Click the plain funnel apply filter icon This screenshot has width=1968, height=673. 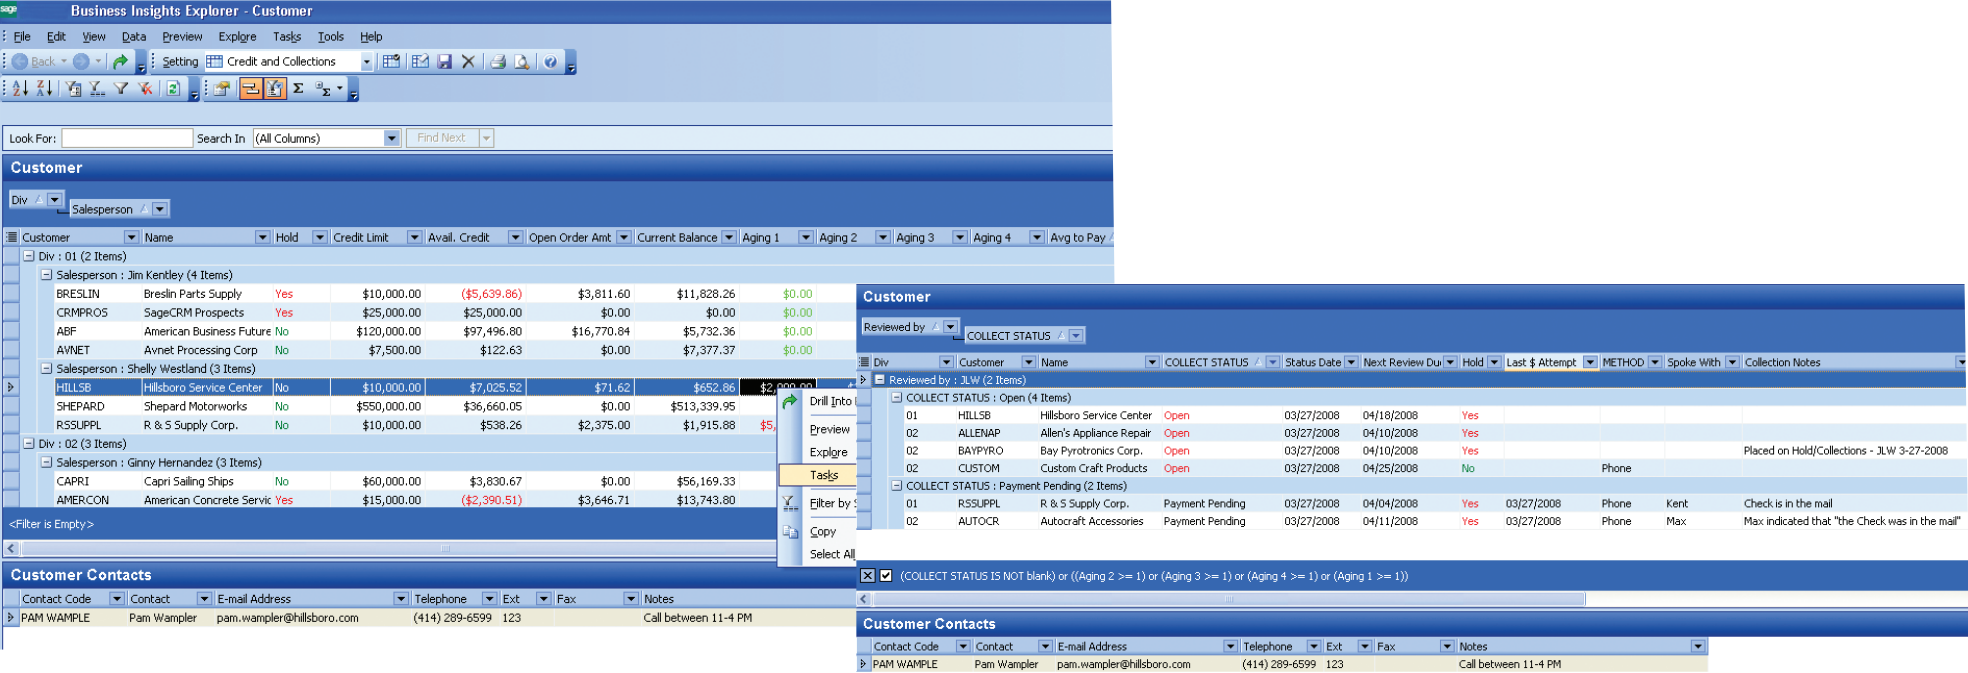(x=121, y=89)
